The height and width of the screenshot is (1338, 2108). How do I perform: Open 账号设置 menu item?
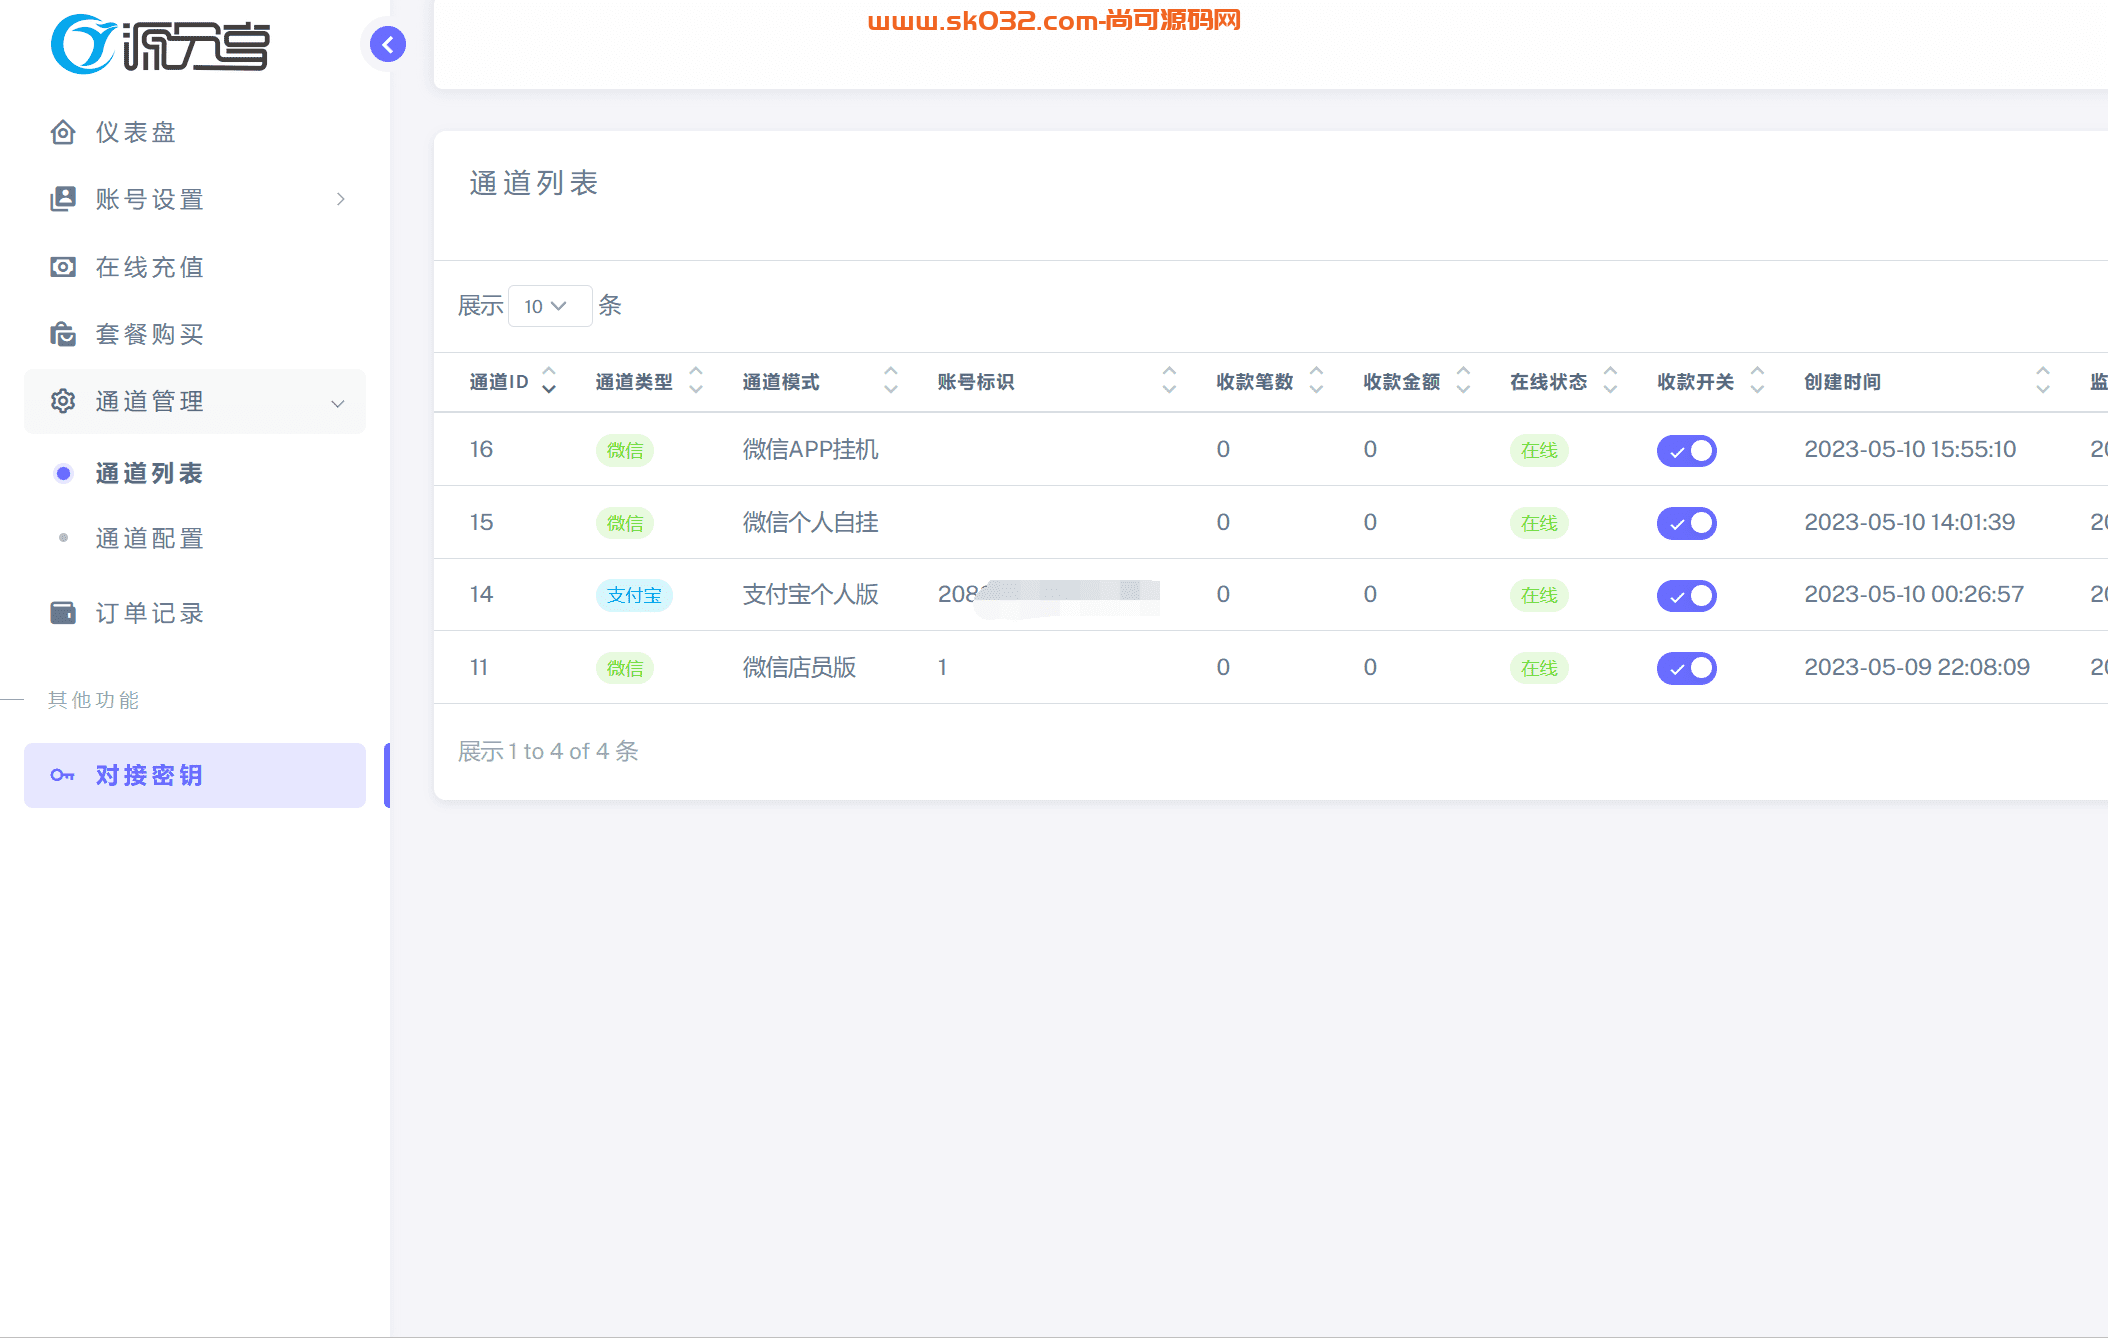(x=195, y=199)
